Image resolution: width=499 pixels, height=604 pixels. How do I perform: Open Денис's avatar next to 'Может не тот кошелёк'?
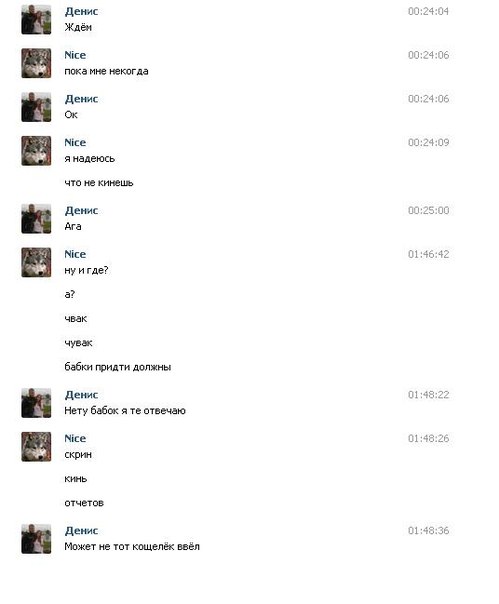tap(36, 539)
